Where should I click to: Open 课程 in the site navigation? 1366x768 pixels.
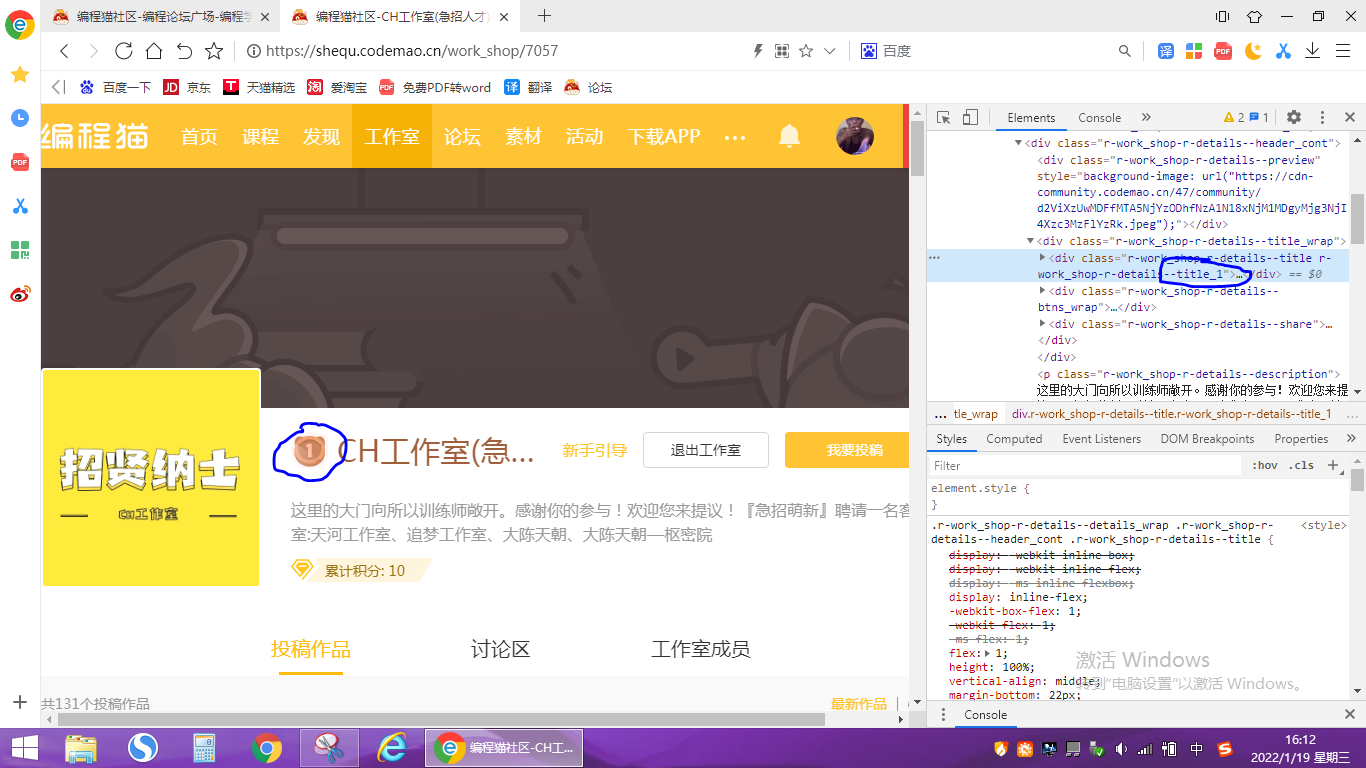[x=260, y=137]
